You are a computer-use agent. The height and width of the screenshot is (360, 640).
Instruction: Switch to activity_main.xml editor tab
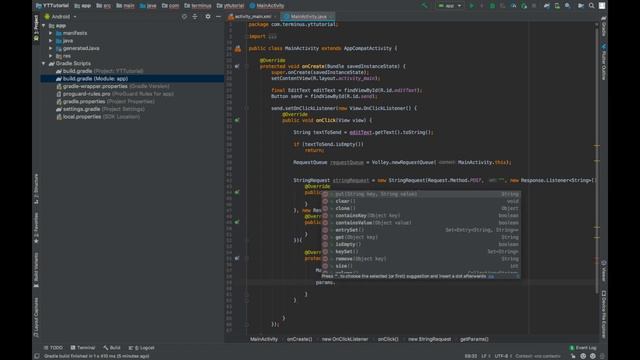[253, 16]
